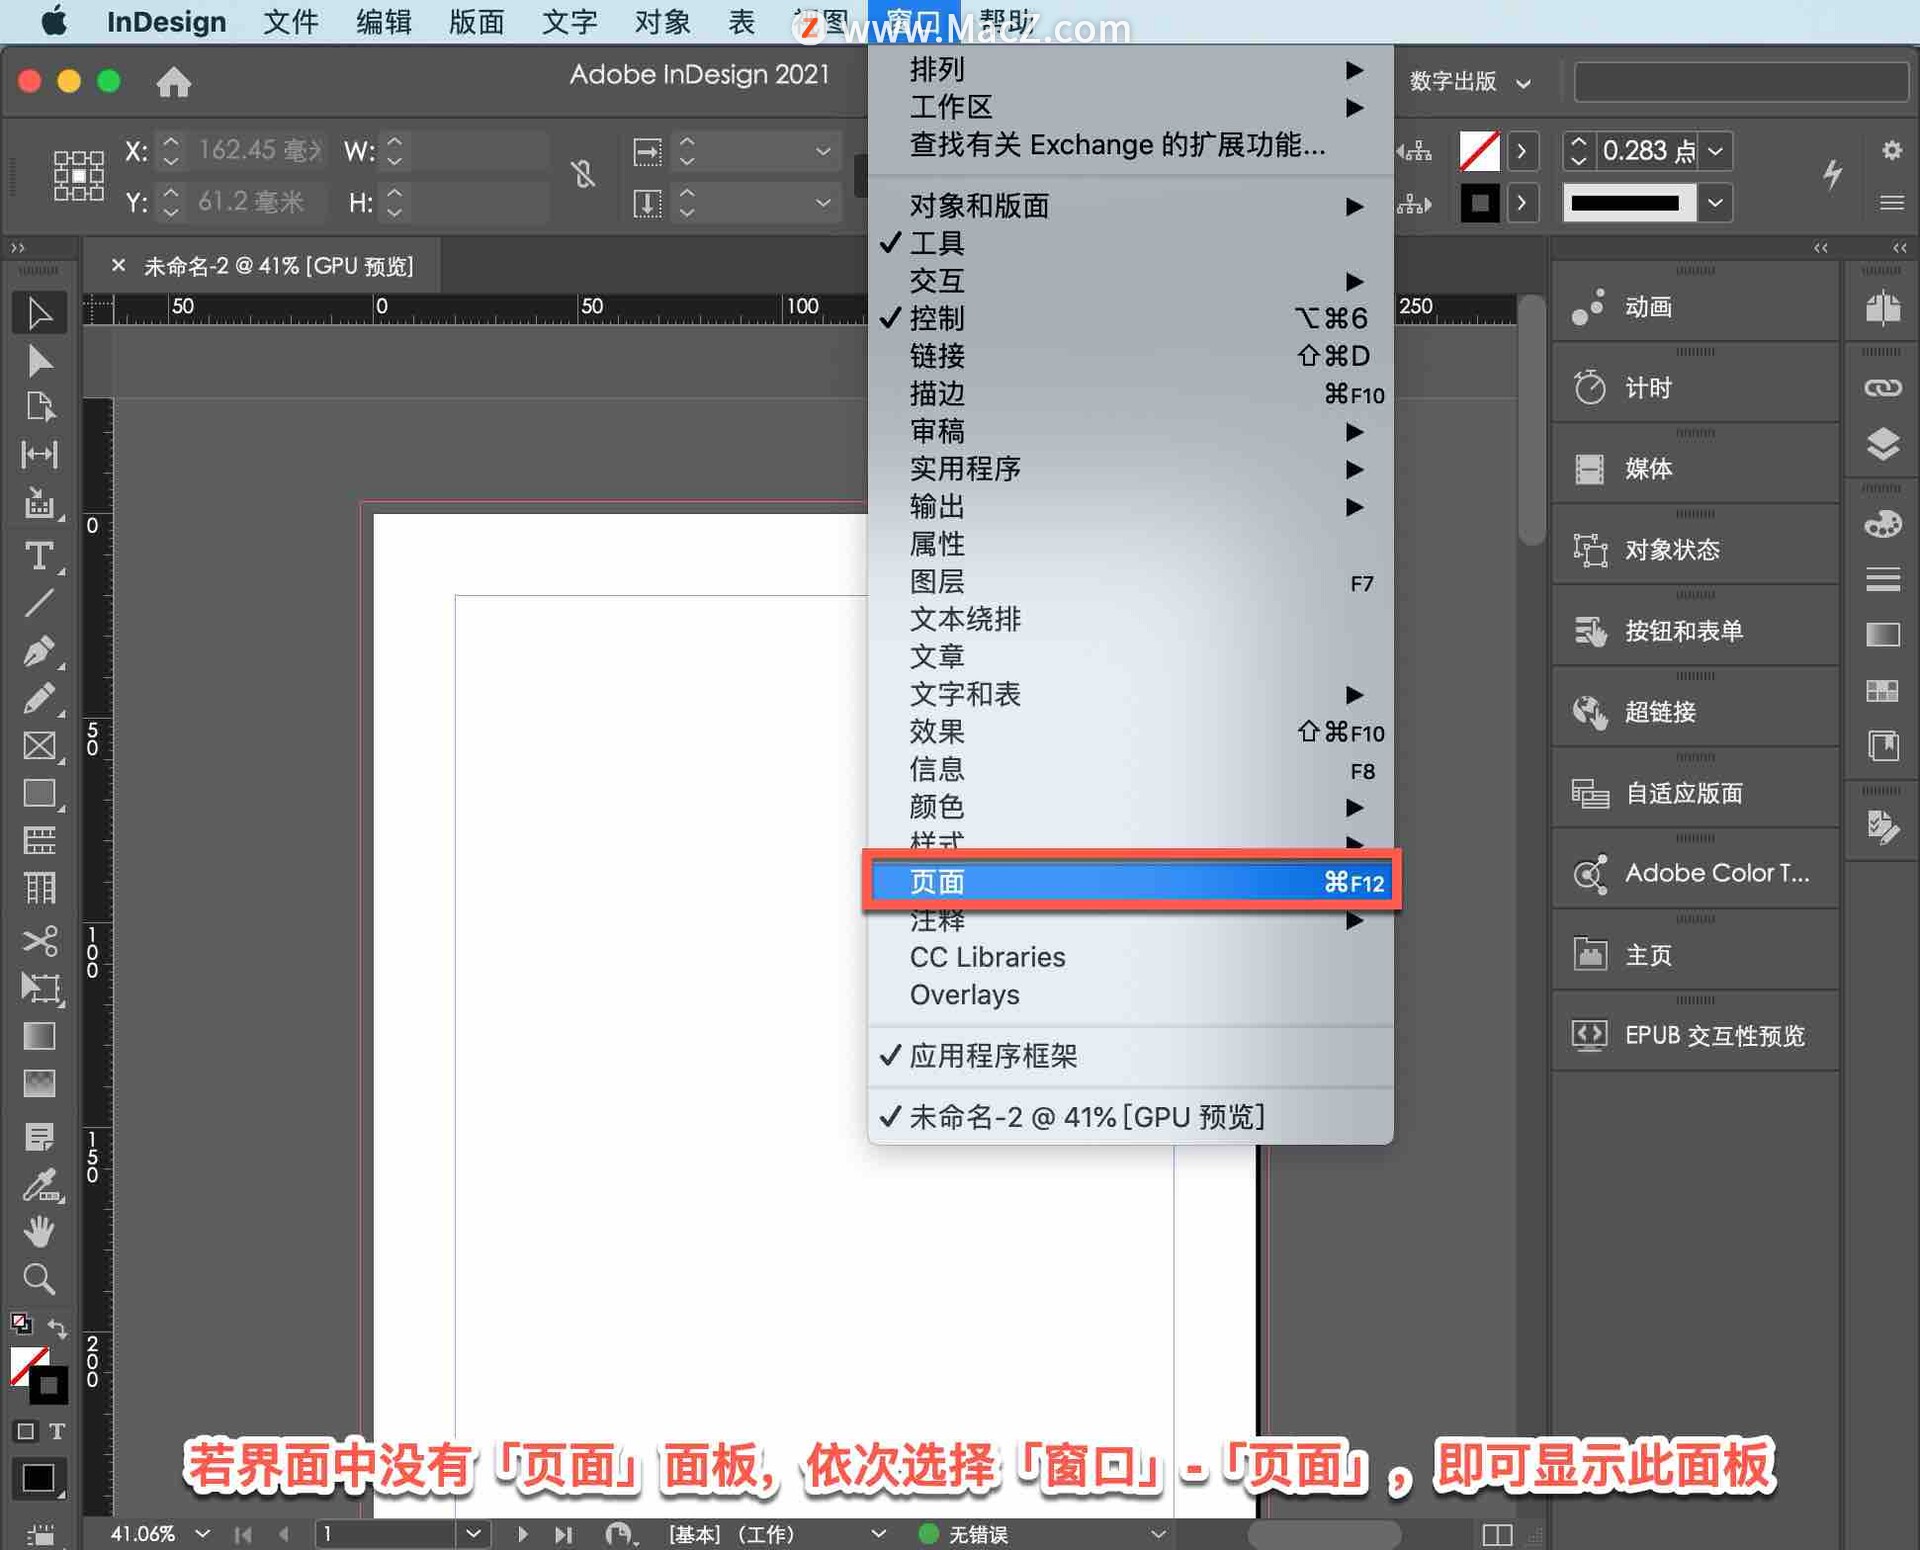Open the File menu
This screenshot has width=1920, height=1550.
point(290,22)
